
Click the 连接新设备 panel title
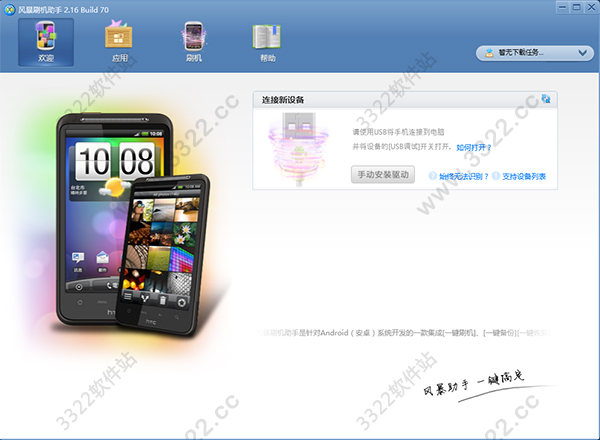[283, 100]
